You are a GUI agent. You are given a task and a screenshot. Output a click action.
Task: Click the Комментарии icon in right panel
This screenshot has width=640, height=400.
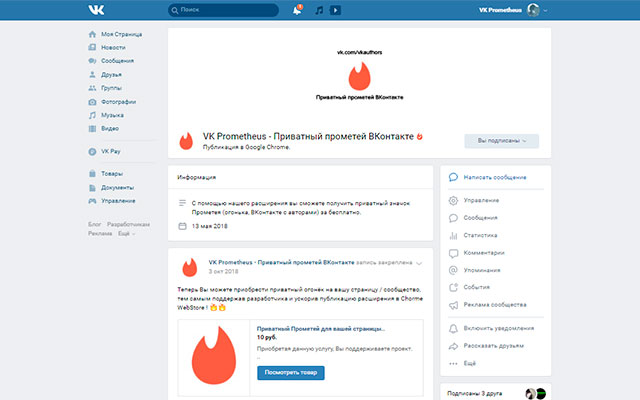(x=453, y=253)
